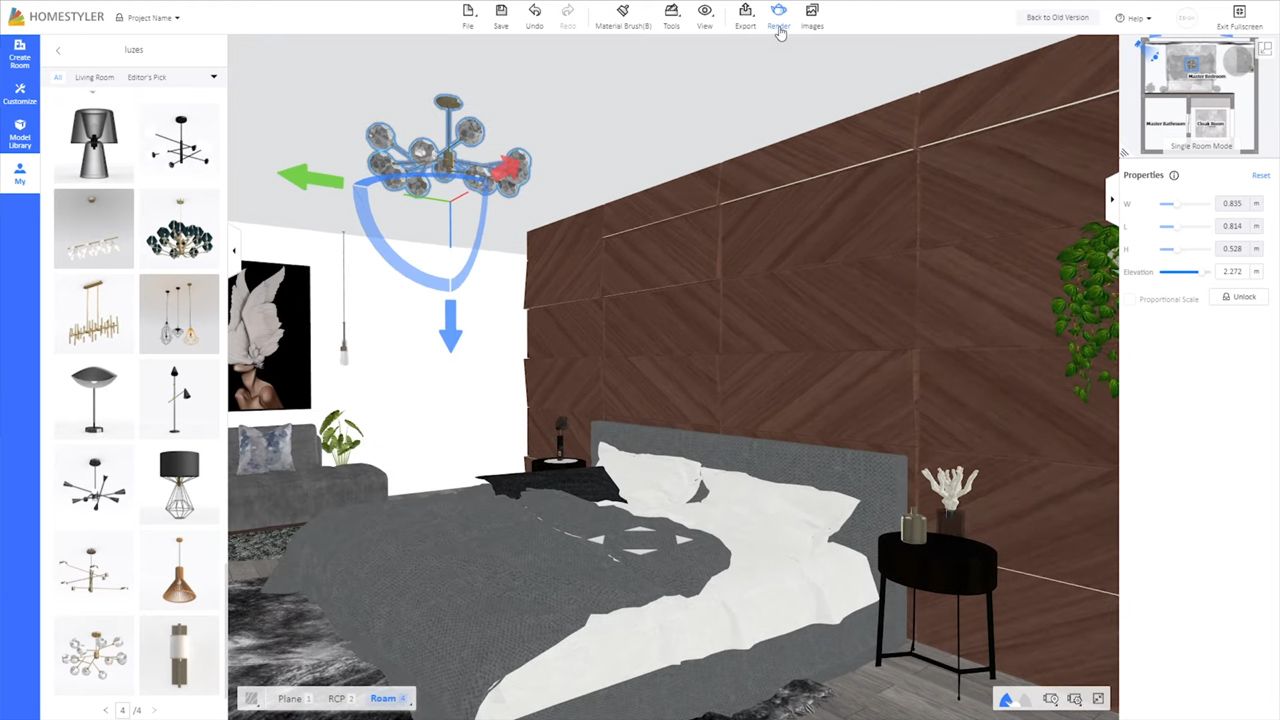The height and width of the screenshot is (720, 1280).
Task: Click the L value field 0.814
Action: [x=1233, y=226]
